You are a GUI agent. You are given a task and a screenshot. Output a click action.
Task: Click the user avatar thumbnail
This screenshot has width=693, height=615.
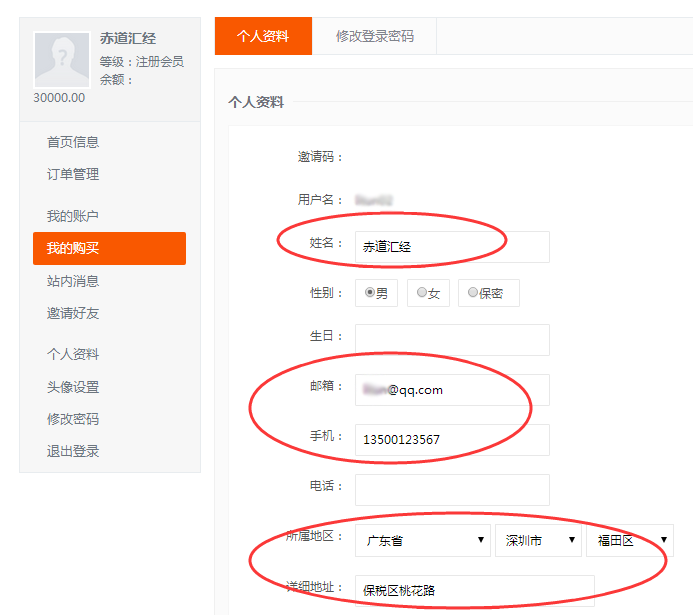[x=61, y=59]
